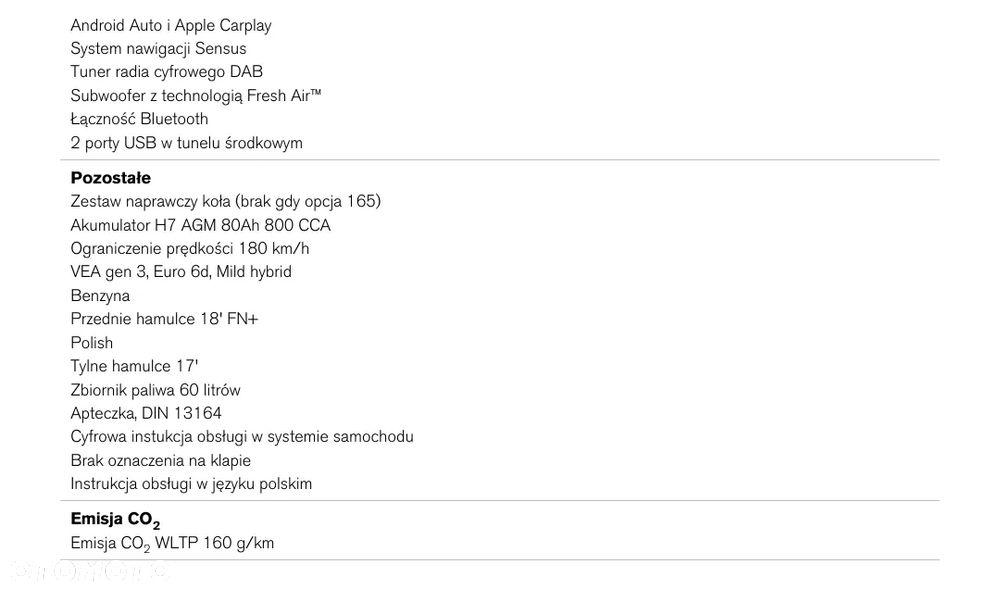Select Ograniczenie prędkości 180 km/h text
1000x591 pixels.
[190, 248]
